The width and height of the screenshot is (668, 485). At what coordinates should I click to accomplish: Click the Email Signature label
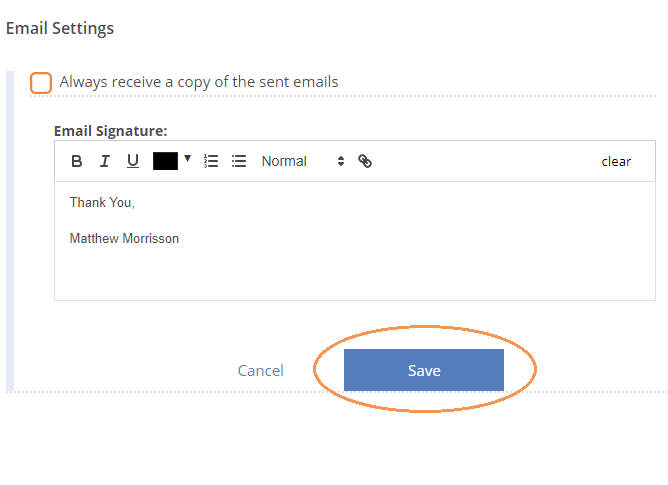pyautogui.click(x=111, y=131)
